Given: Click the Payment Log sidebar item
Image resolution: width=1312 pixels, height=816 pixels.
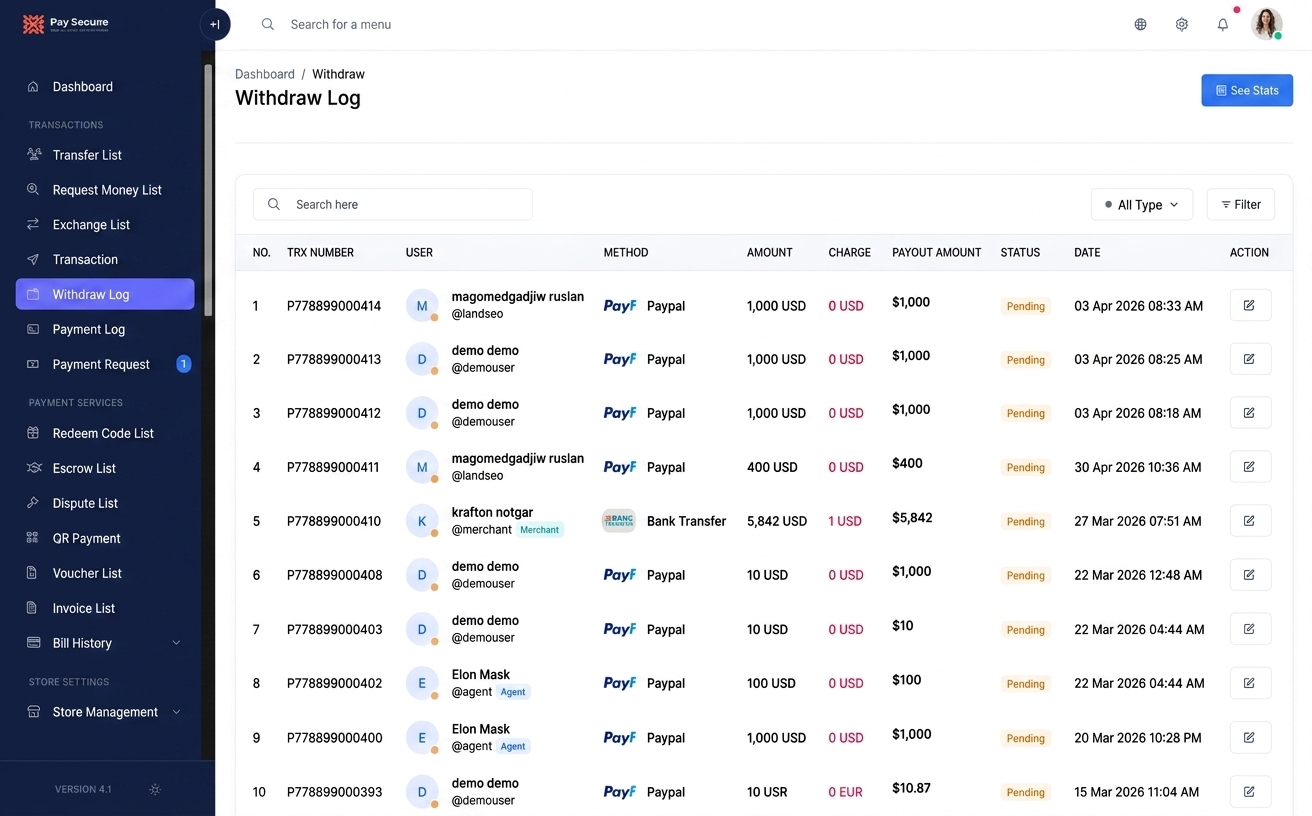Looking at the screenshot, I should (x=105, y=329).
